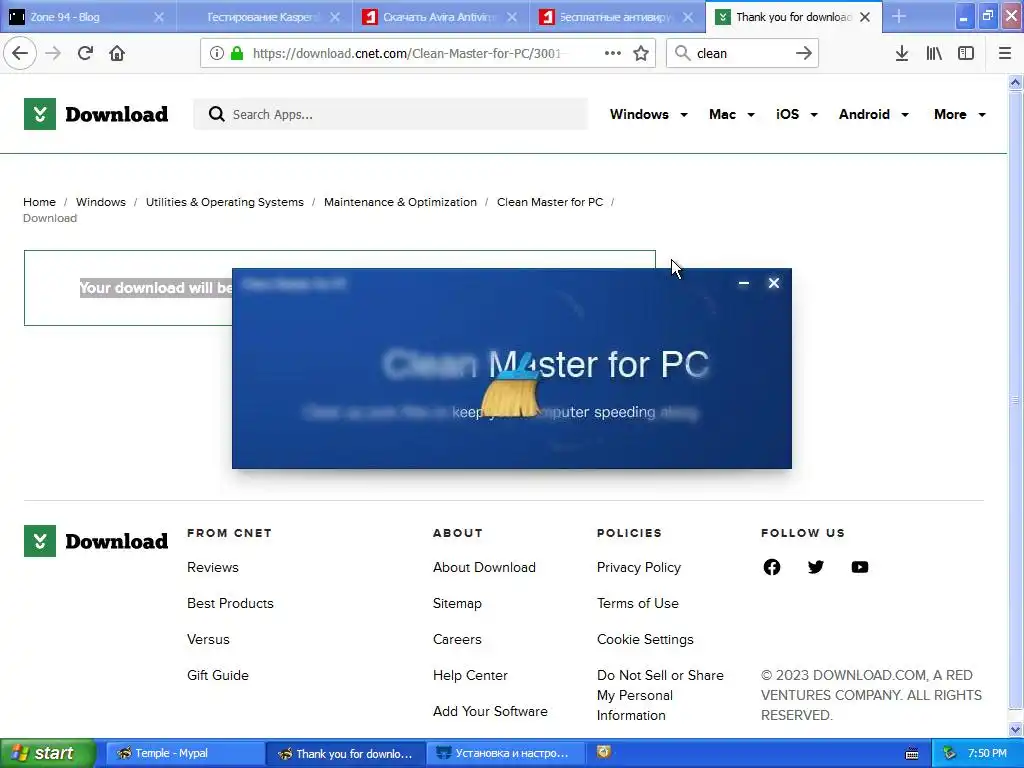
Task: Expand the Windows dropdown menu
Action: tap(648, 114)
